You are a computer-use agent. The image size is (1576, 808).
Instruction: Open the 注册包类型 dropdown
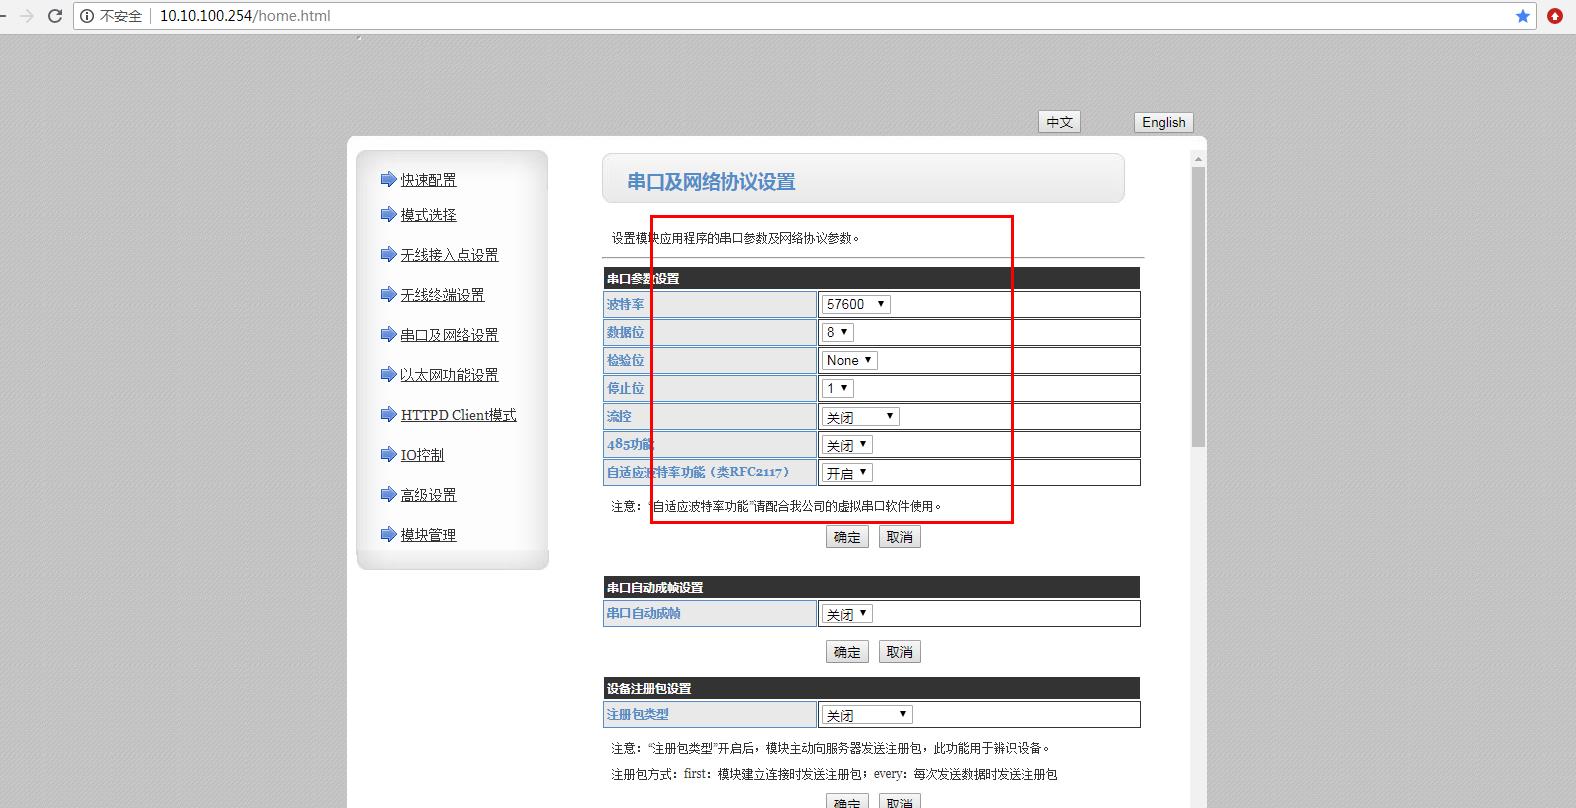coord(866,714)
